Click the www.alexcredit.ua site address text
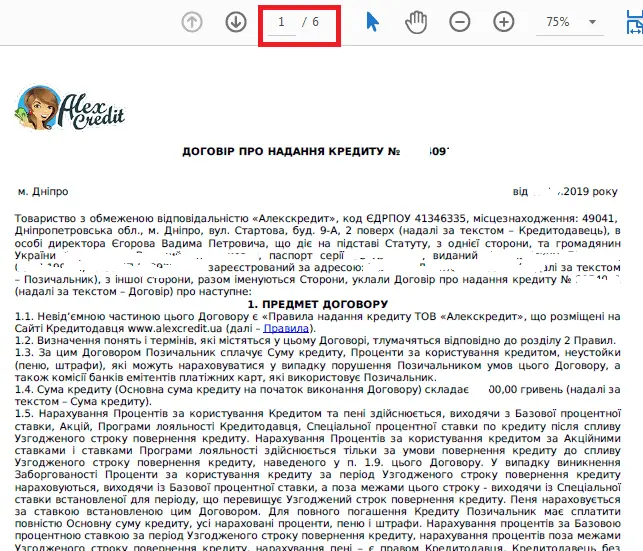This screenshot has width=643, height=551. 175,328
